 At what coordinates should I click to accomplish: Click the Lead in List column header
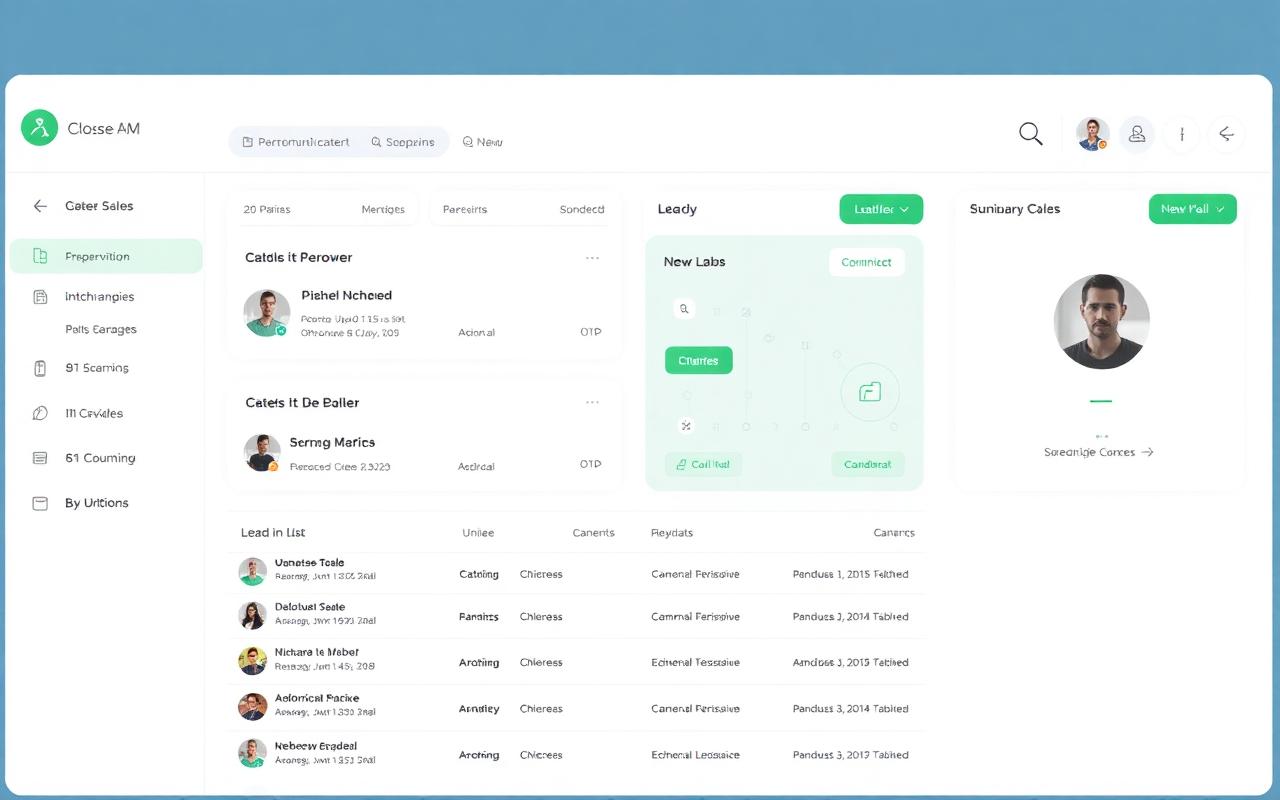(273, 532)
